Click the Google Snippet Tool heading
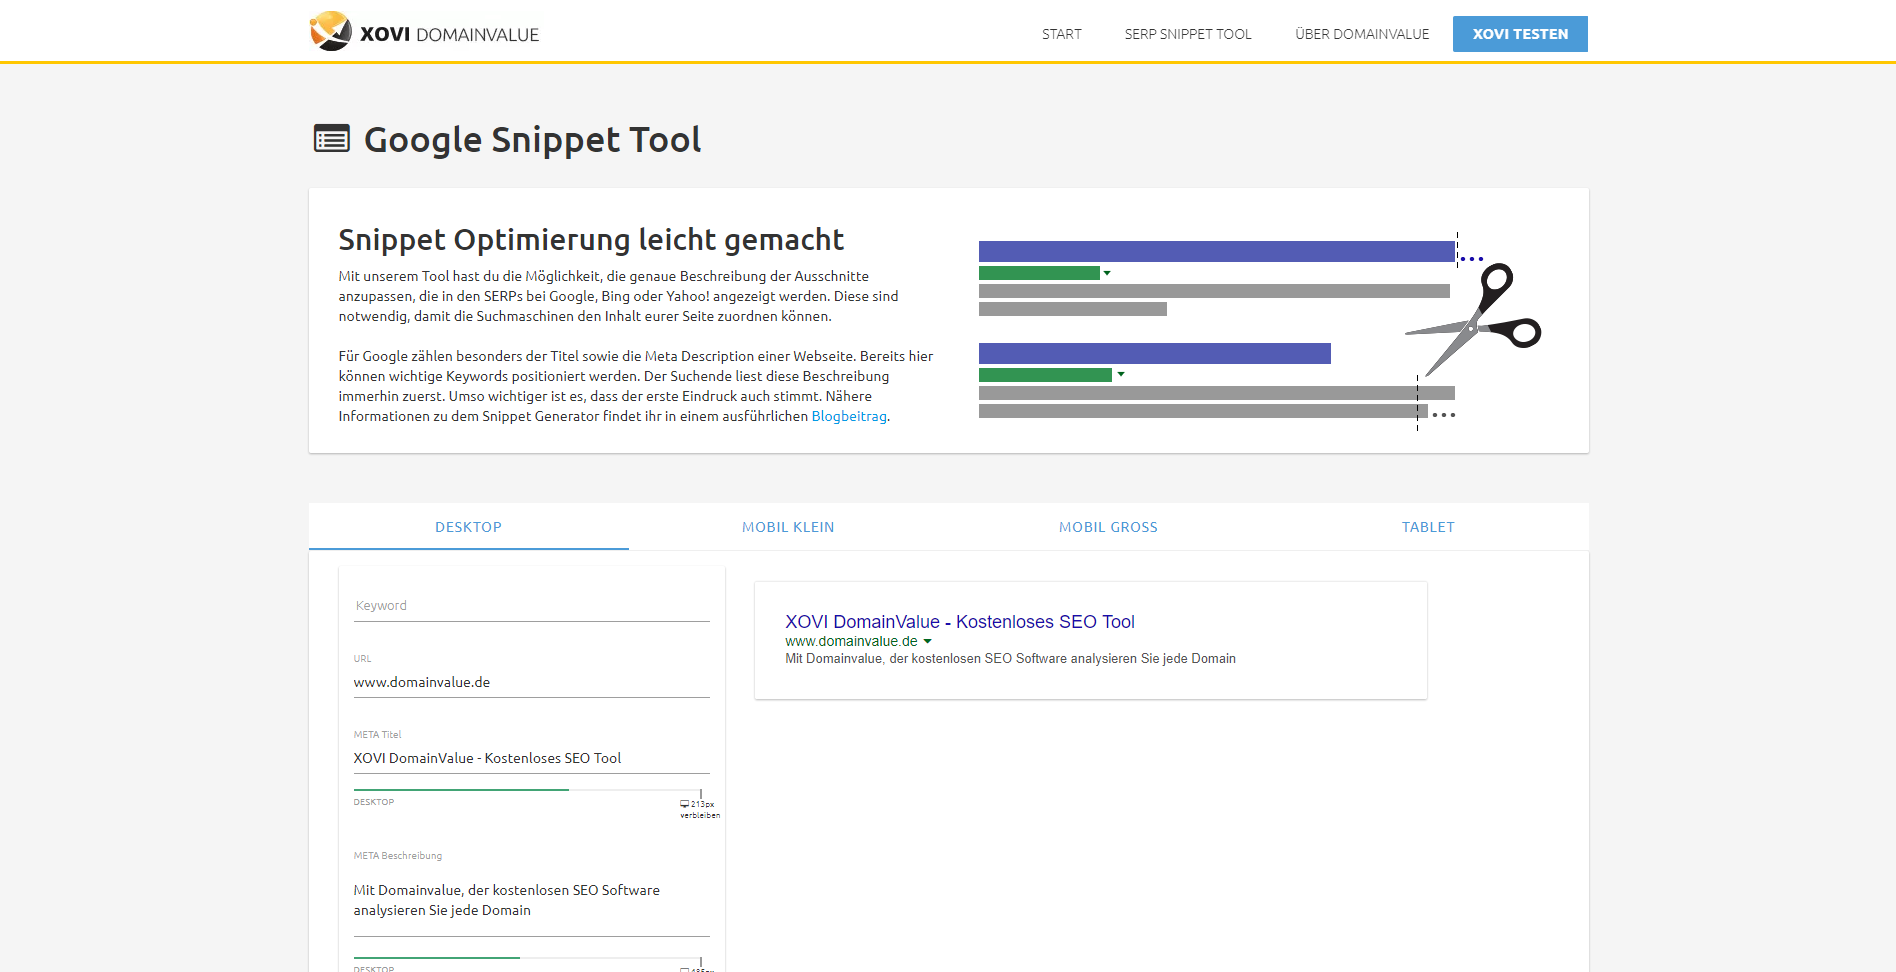Screen dimensions: 1896x972 [532, 139]
